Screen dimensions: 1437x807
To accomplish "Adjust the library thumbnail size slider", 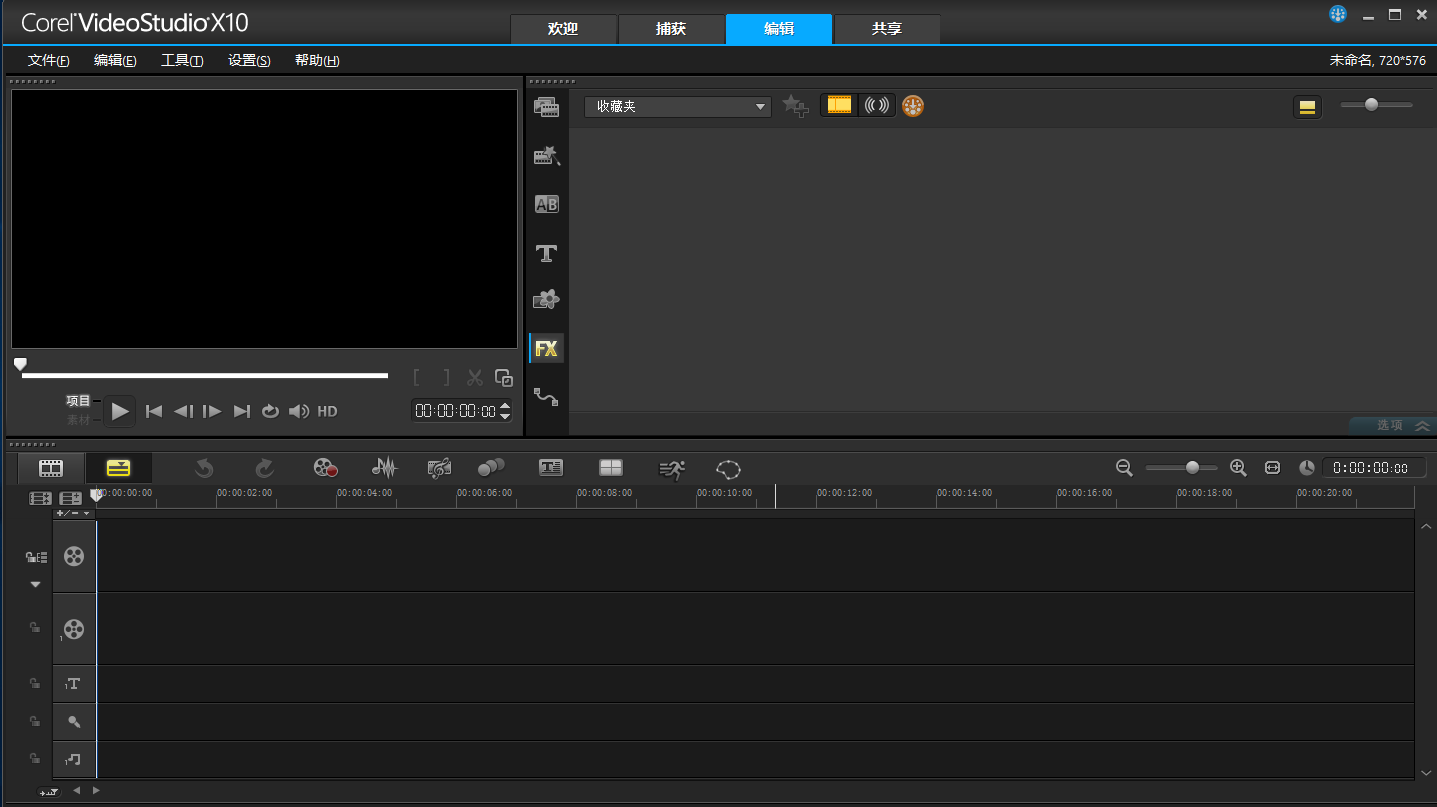I will coord(1377,104).
